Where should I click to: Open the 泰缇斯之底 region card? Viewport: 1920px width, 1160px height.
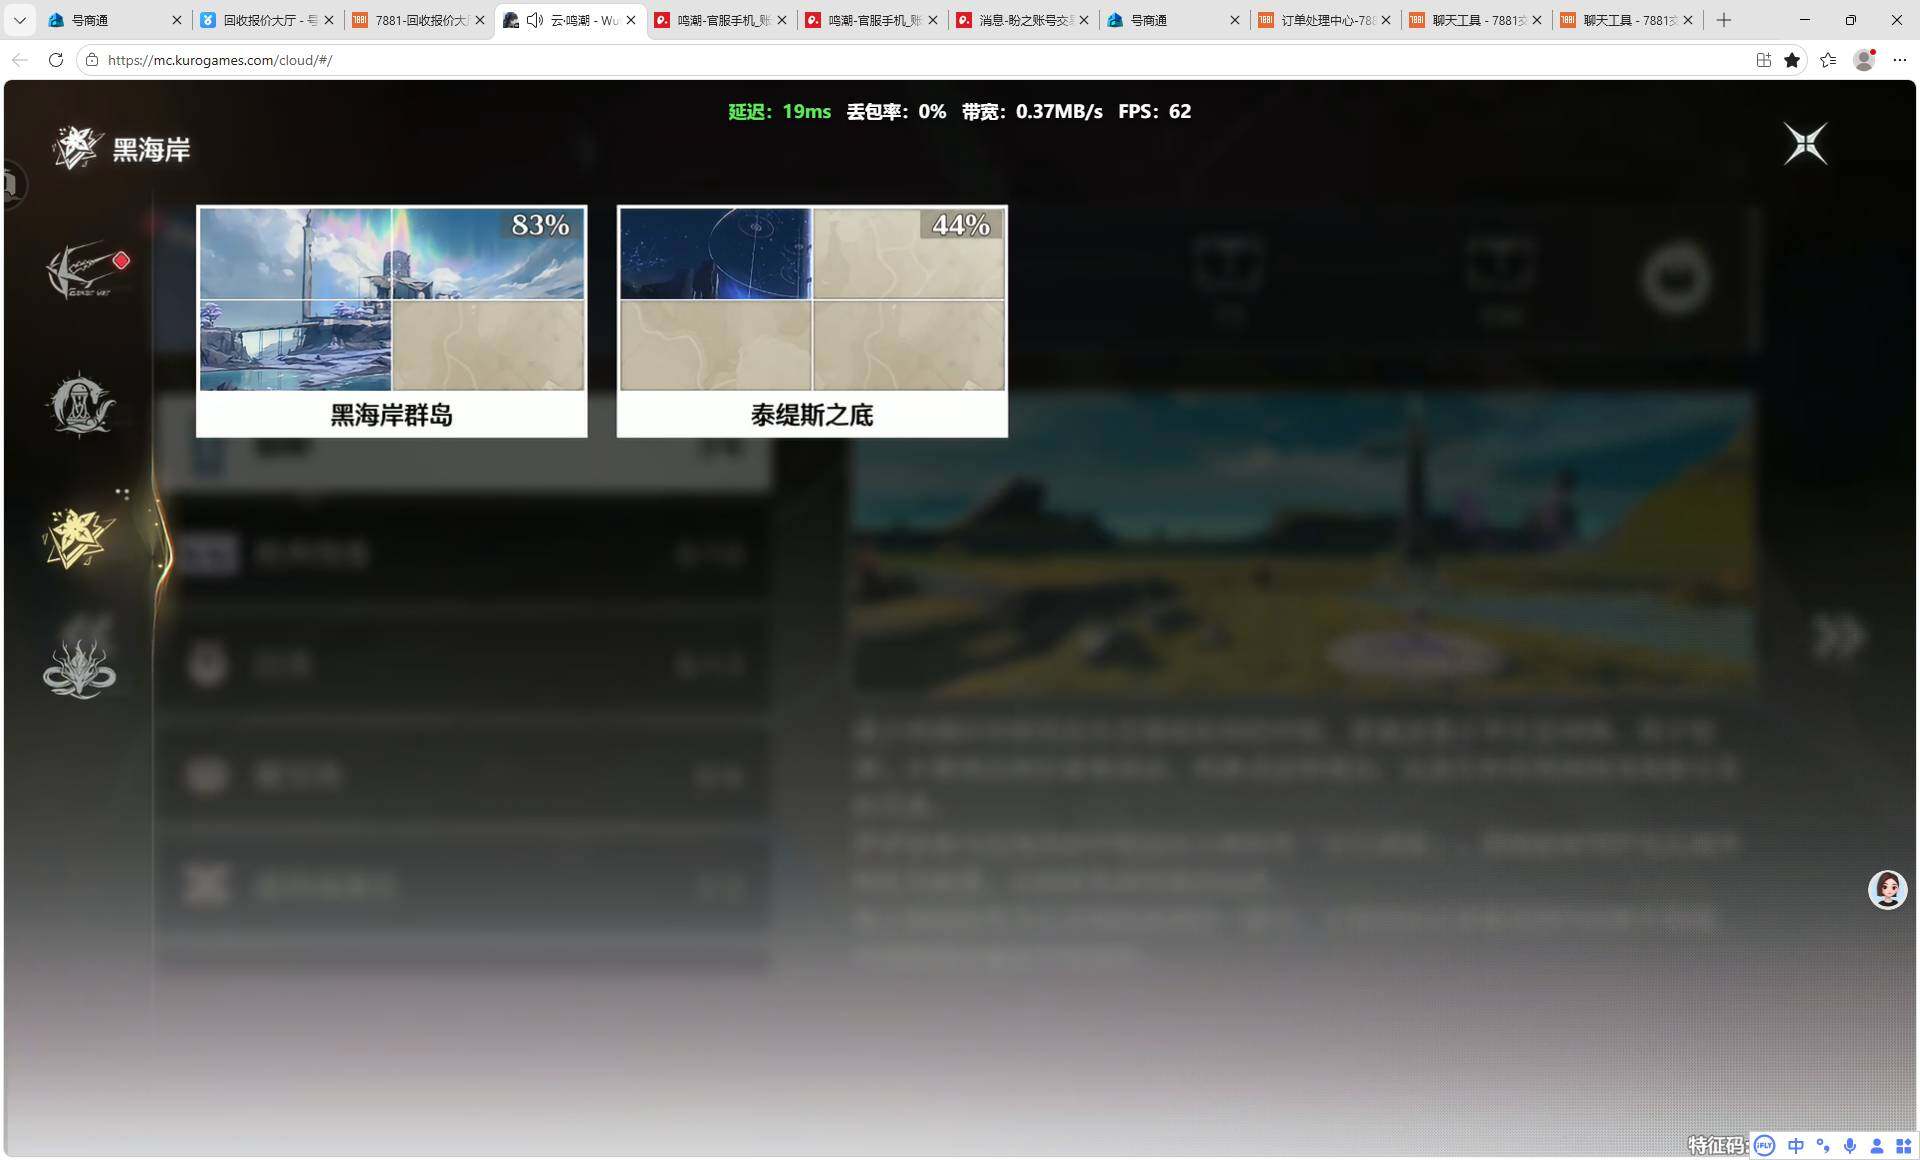click(x=812, y=321)
